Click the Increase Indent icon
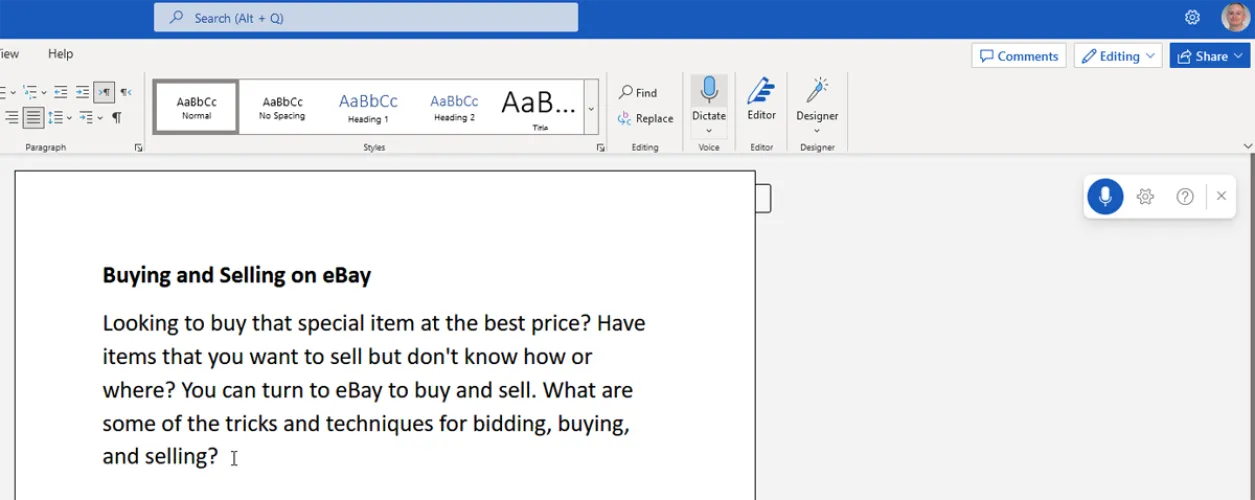The width and height of the screenshot is (1255, 500). click(82, 93)
